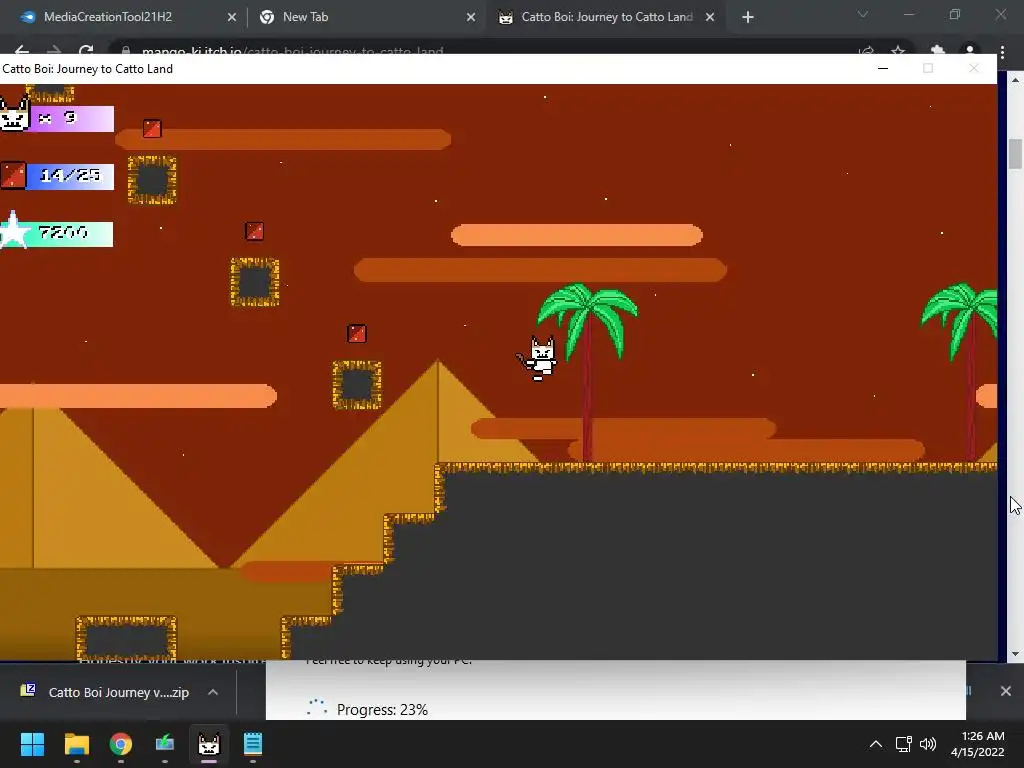Click the white cat character sprite
This screenshot has width=1024, height=768.
pos(538,358)
